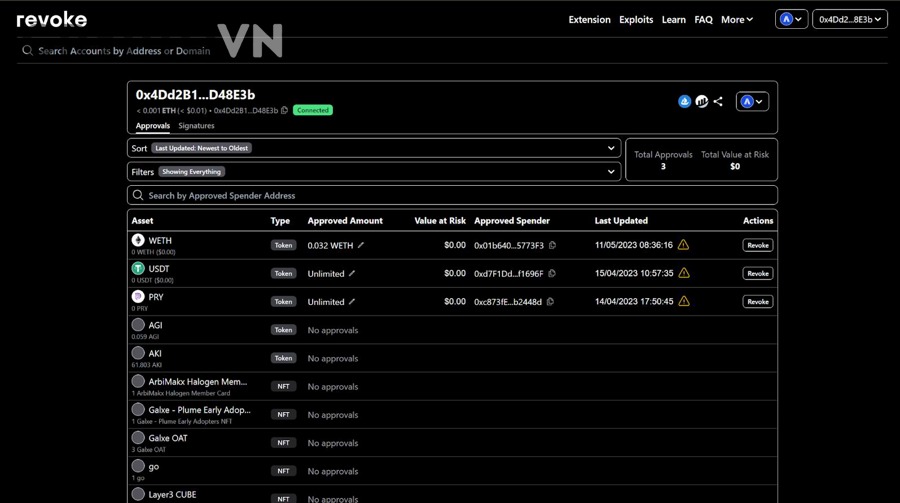Viewport: 900px width, 503px height.
Task: Revoke the USDT approval
Action: [758, 273]
